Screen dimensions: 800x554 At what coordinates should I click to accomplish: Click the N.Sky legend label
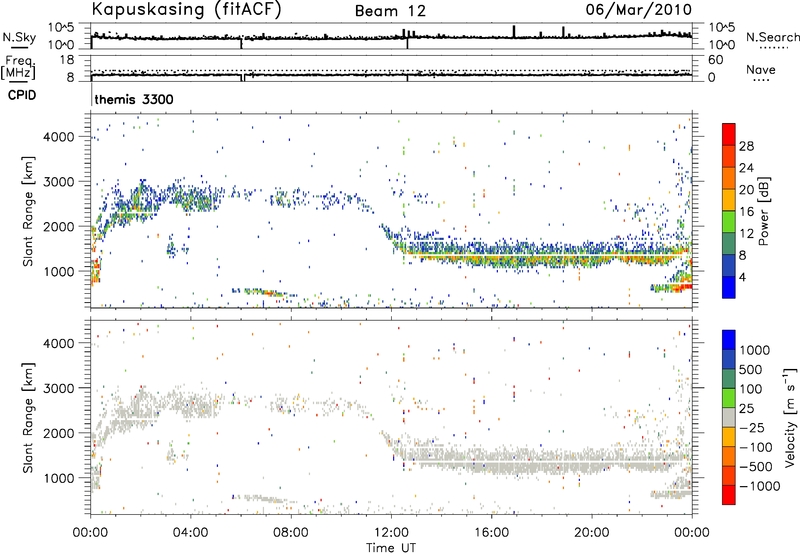pos(19,37)
